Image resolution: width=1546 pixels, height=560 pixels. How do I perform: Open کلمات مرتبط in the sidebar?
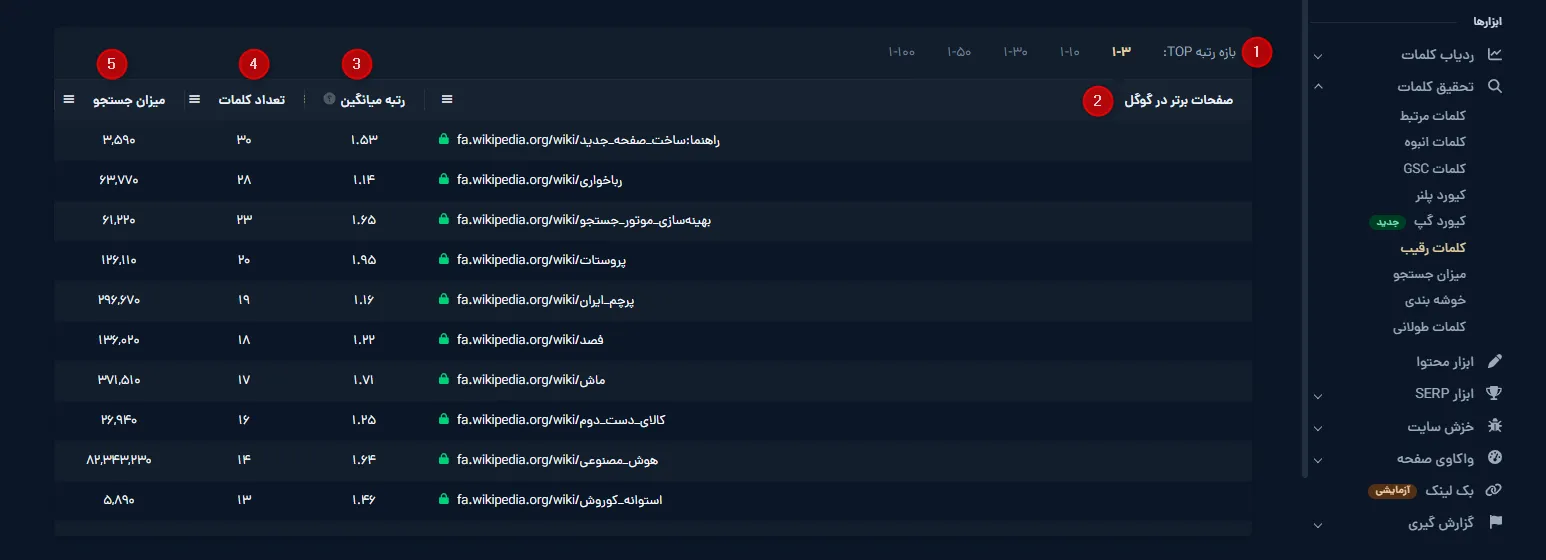(x=1434, y=116)
